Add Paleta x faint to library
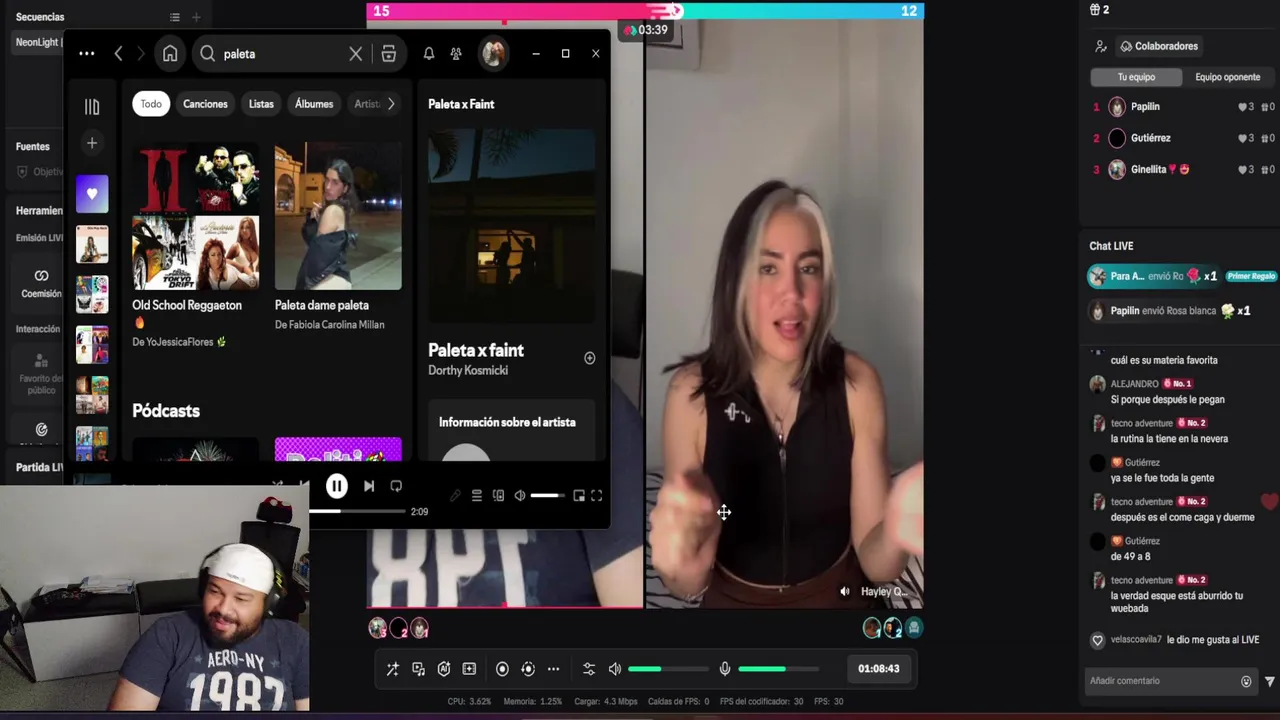Viewport: 1280px width, 720px height. [589, 358]
